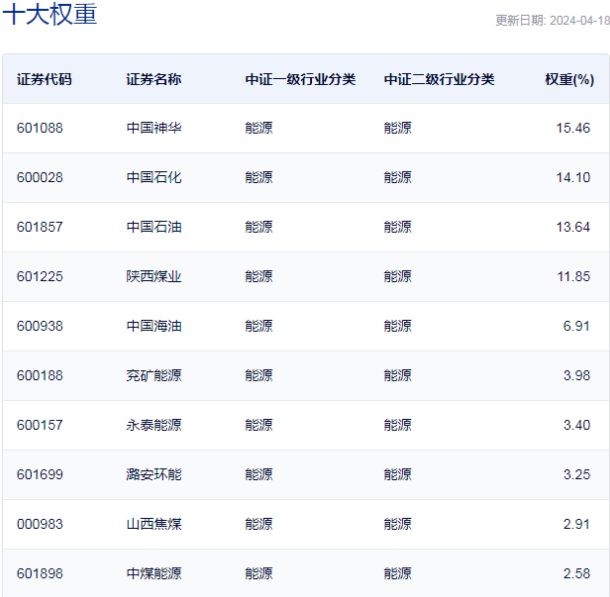Click the 14.10 weight for 中国石化
The width and height of the screenshot is (610, 597).
[573, 177]
